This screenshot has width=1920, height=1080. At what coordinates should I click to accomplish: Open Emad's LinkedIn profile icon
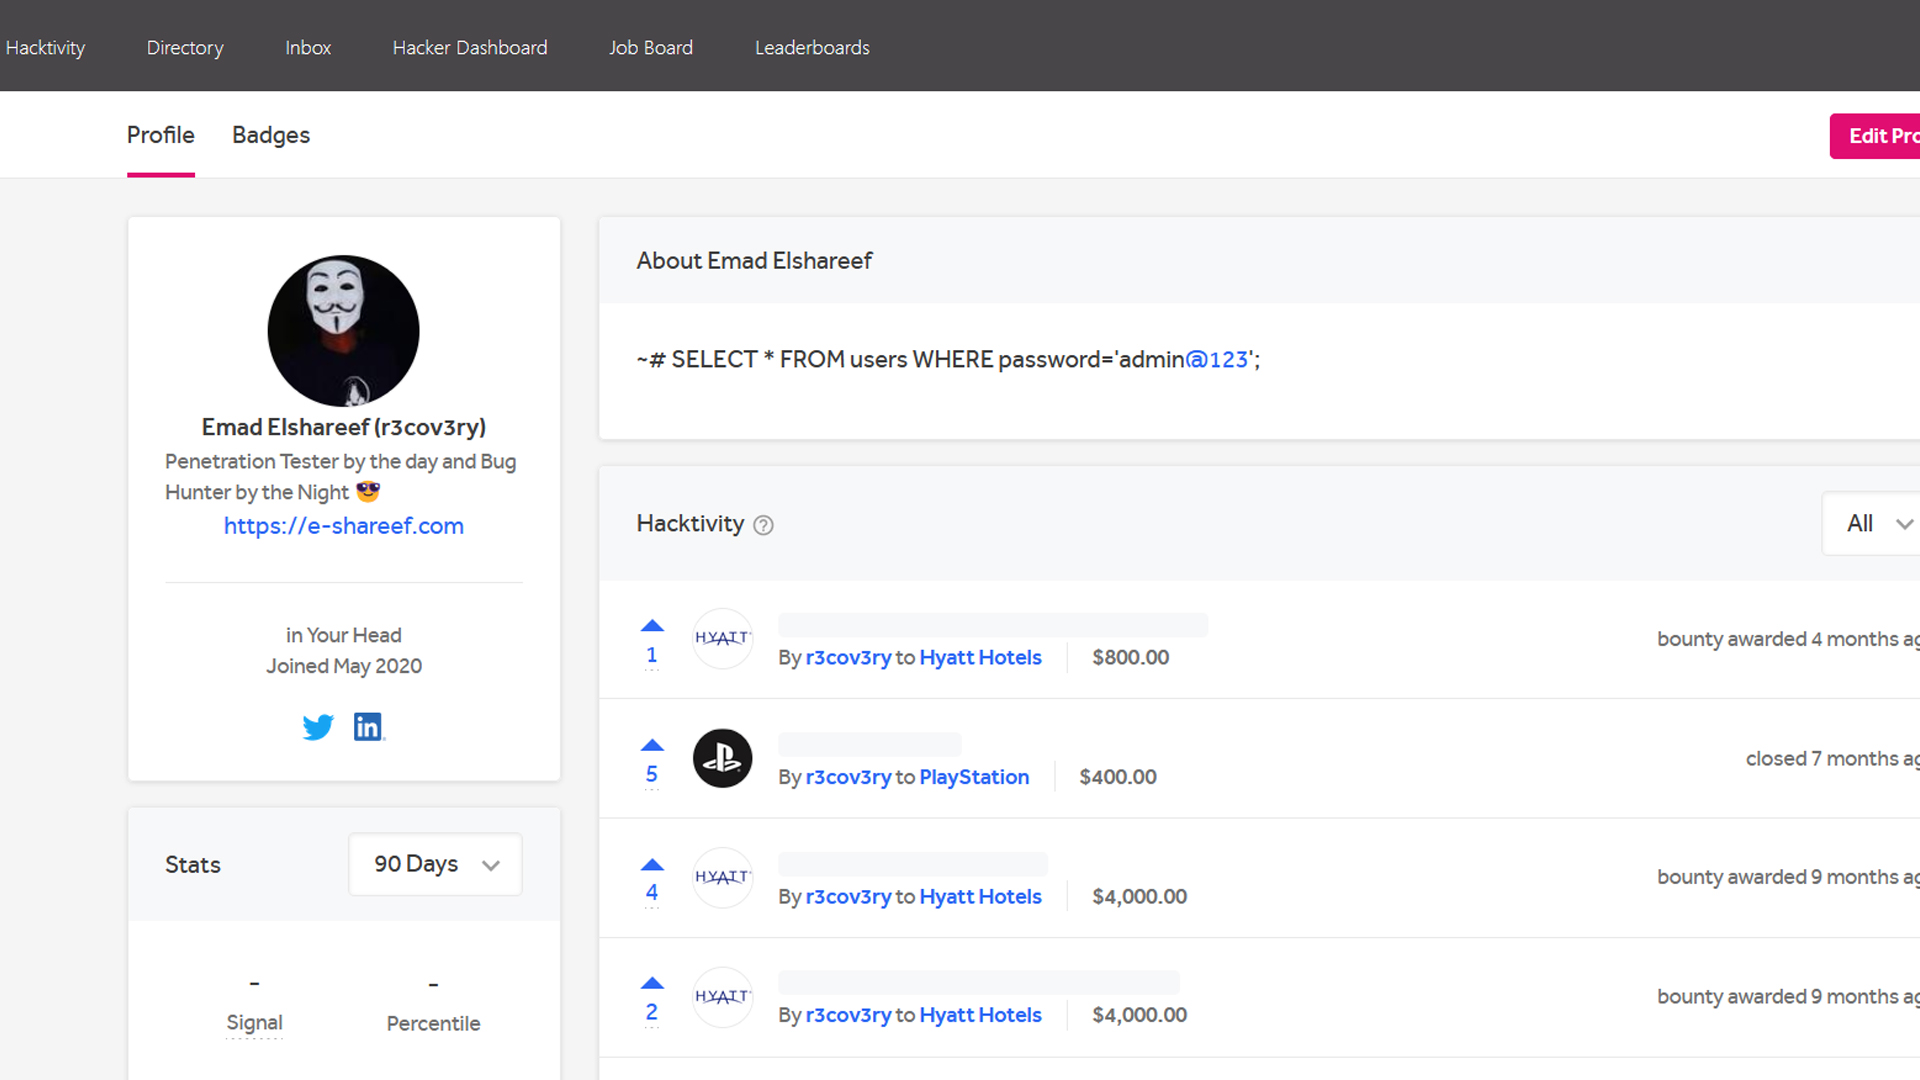coord(368,726)
